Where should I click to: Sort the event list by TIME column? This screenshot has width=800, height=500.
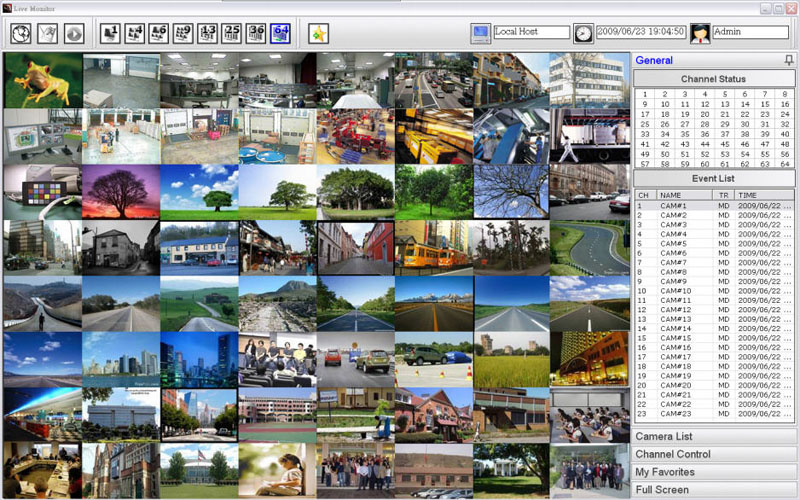(765, 195)
